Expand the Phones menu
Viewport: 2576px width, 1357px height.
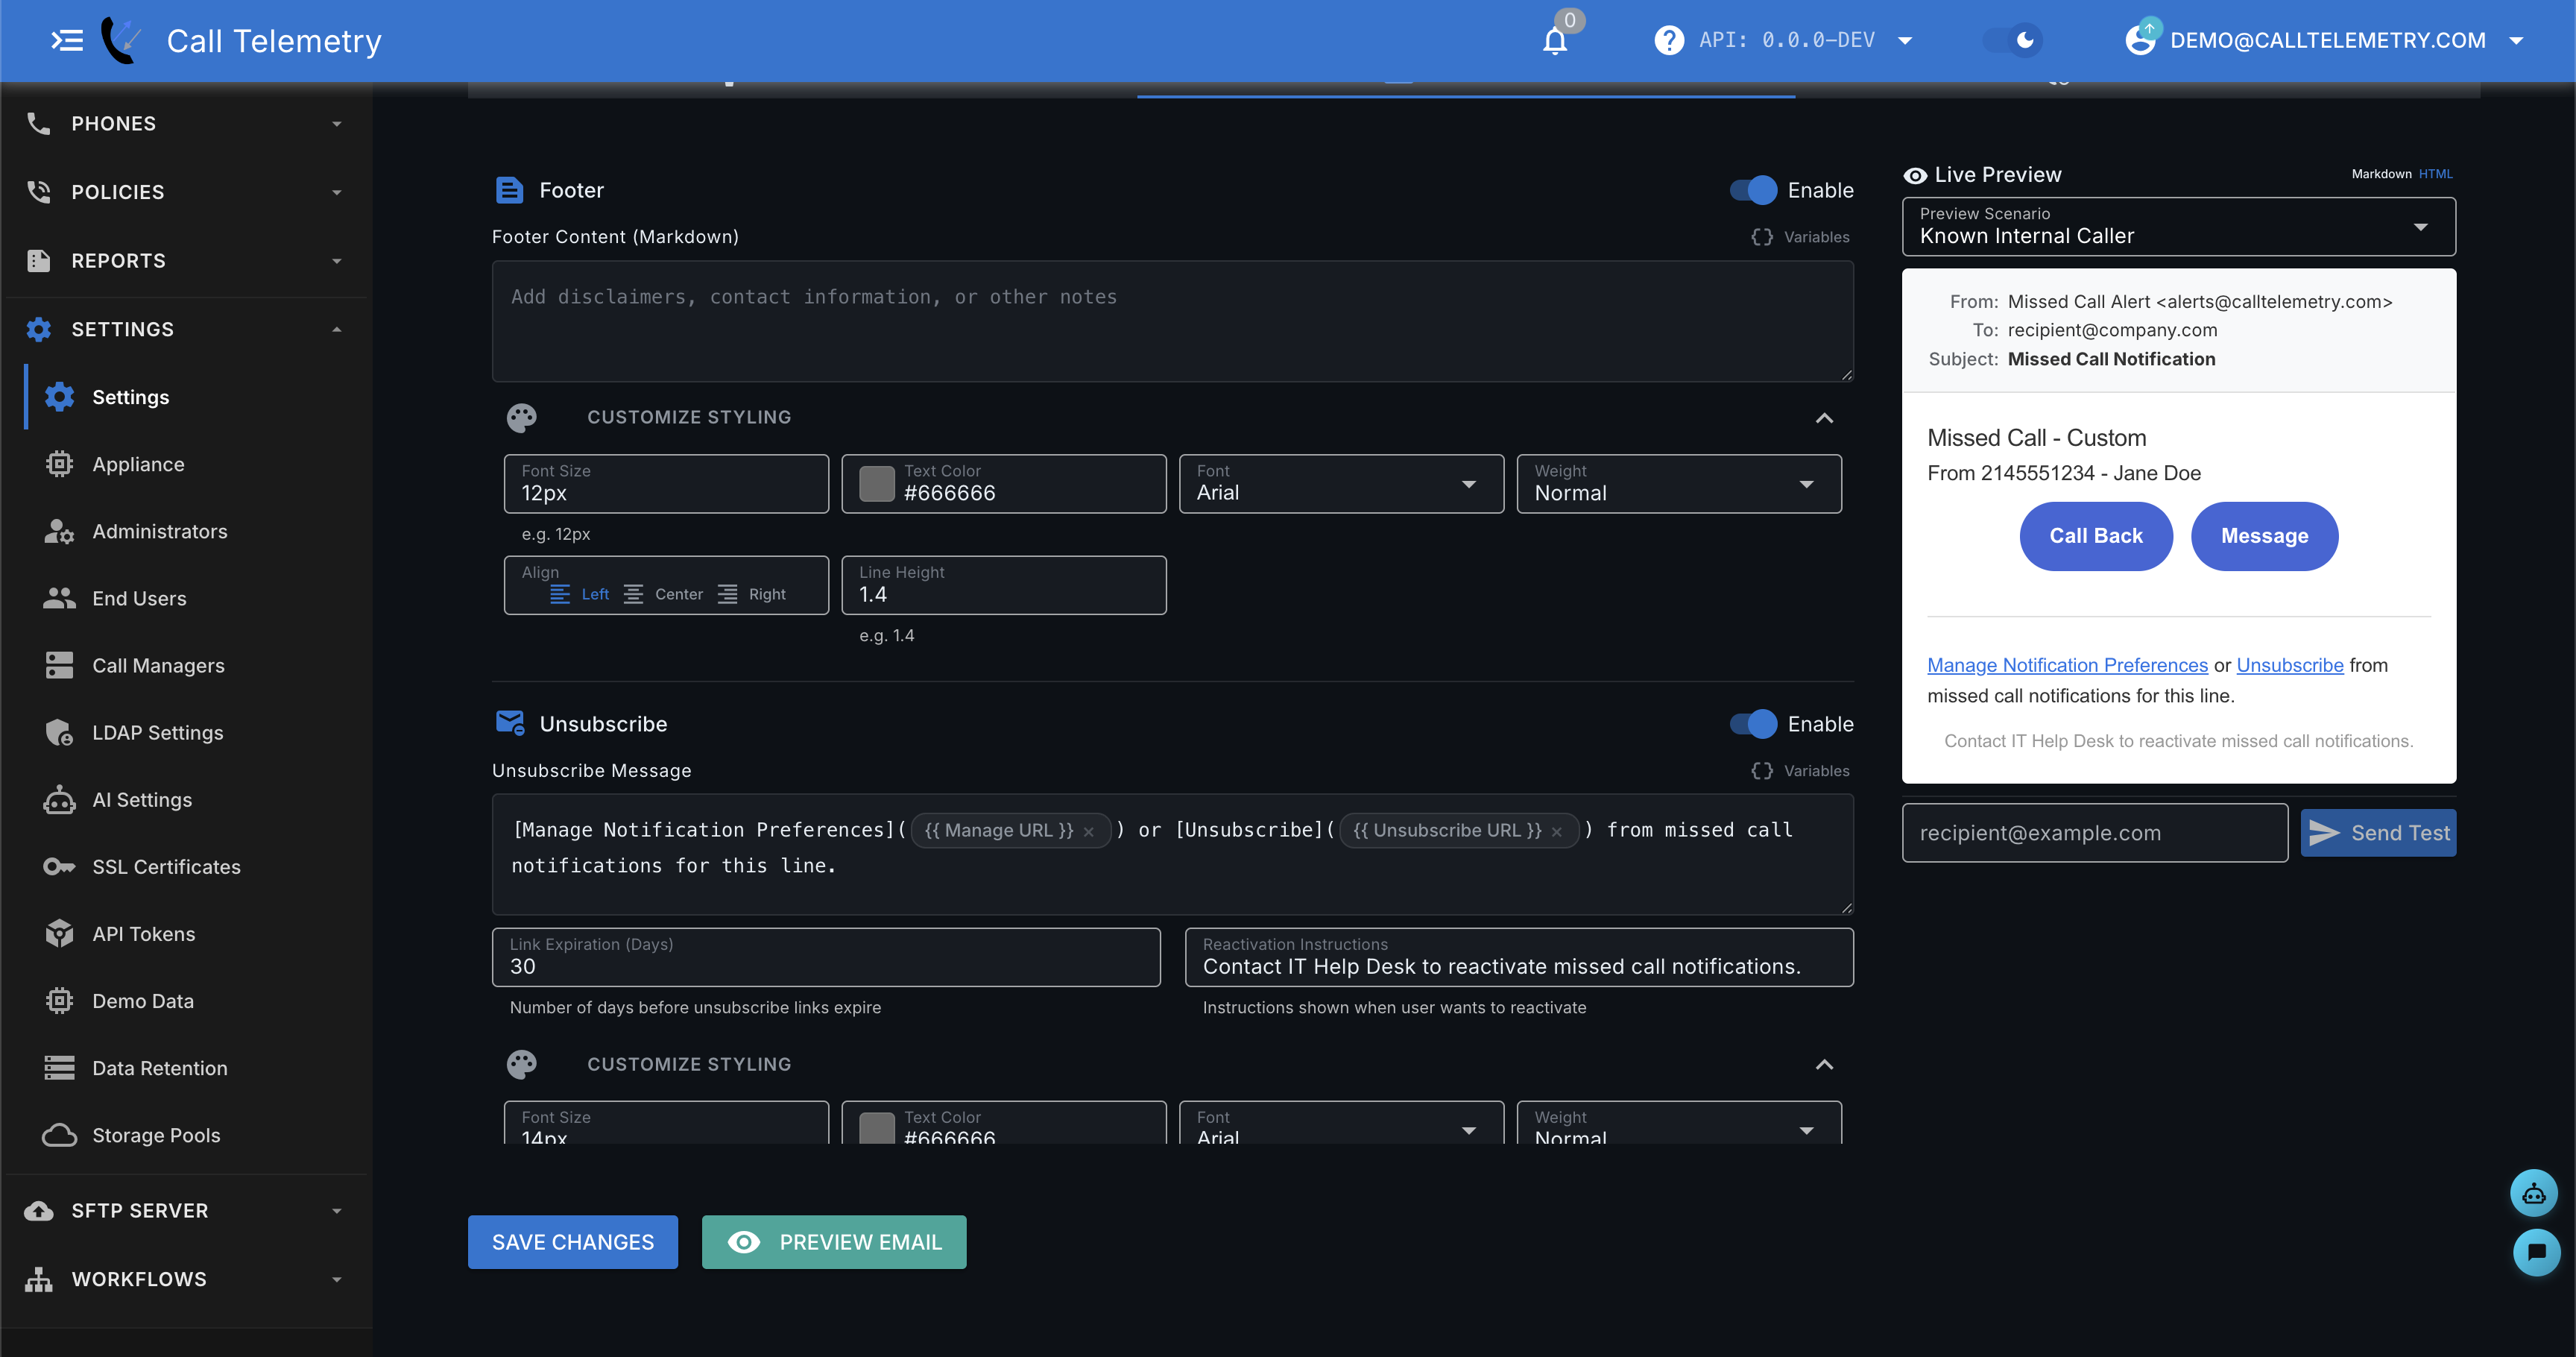pos(186,123)
